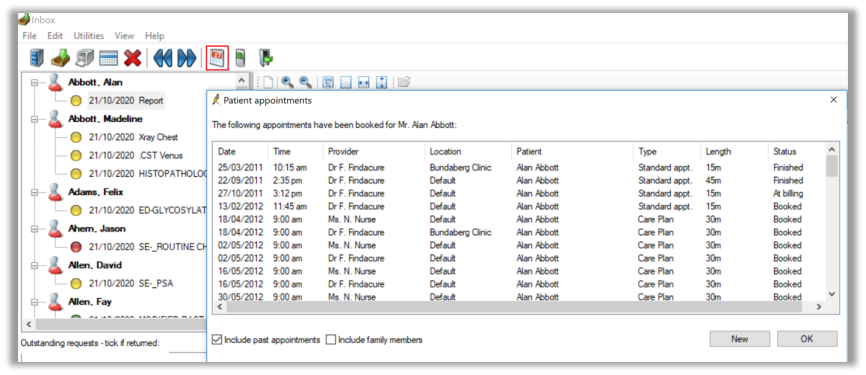Click the mobile phone SMS icon
866x375 pixels.
point(240,57)
